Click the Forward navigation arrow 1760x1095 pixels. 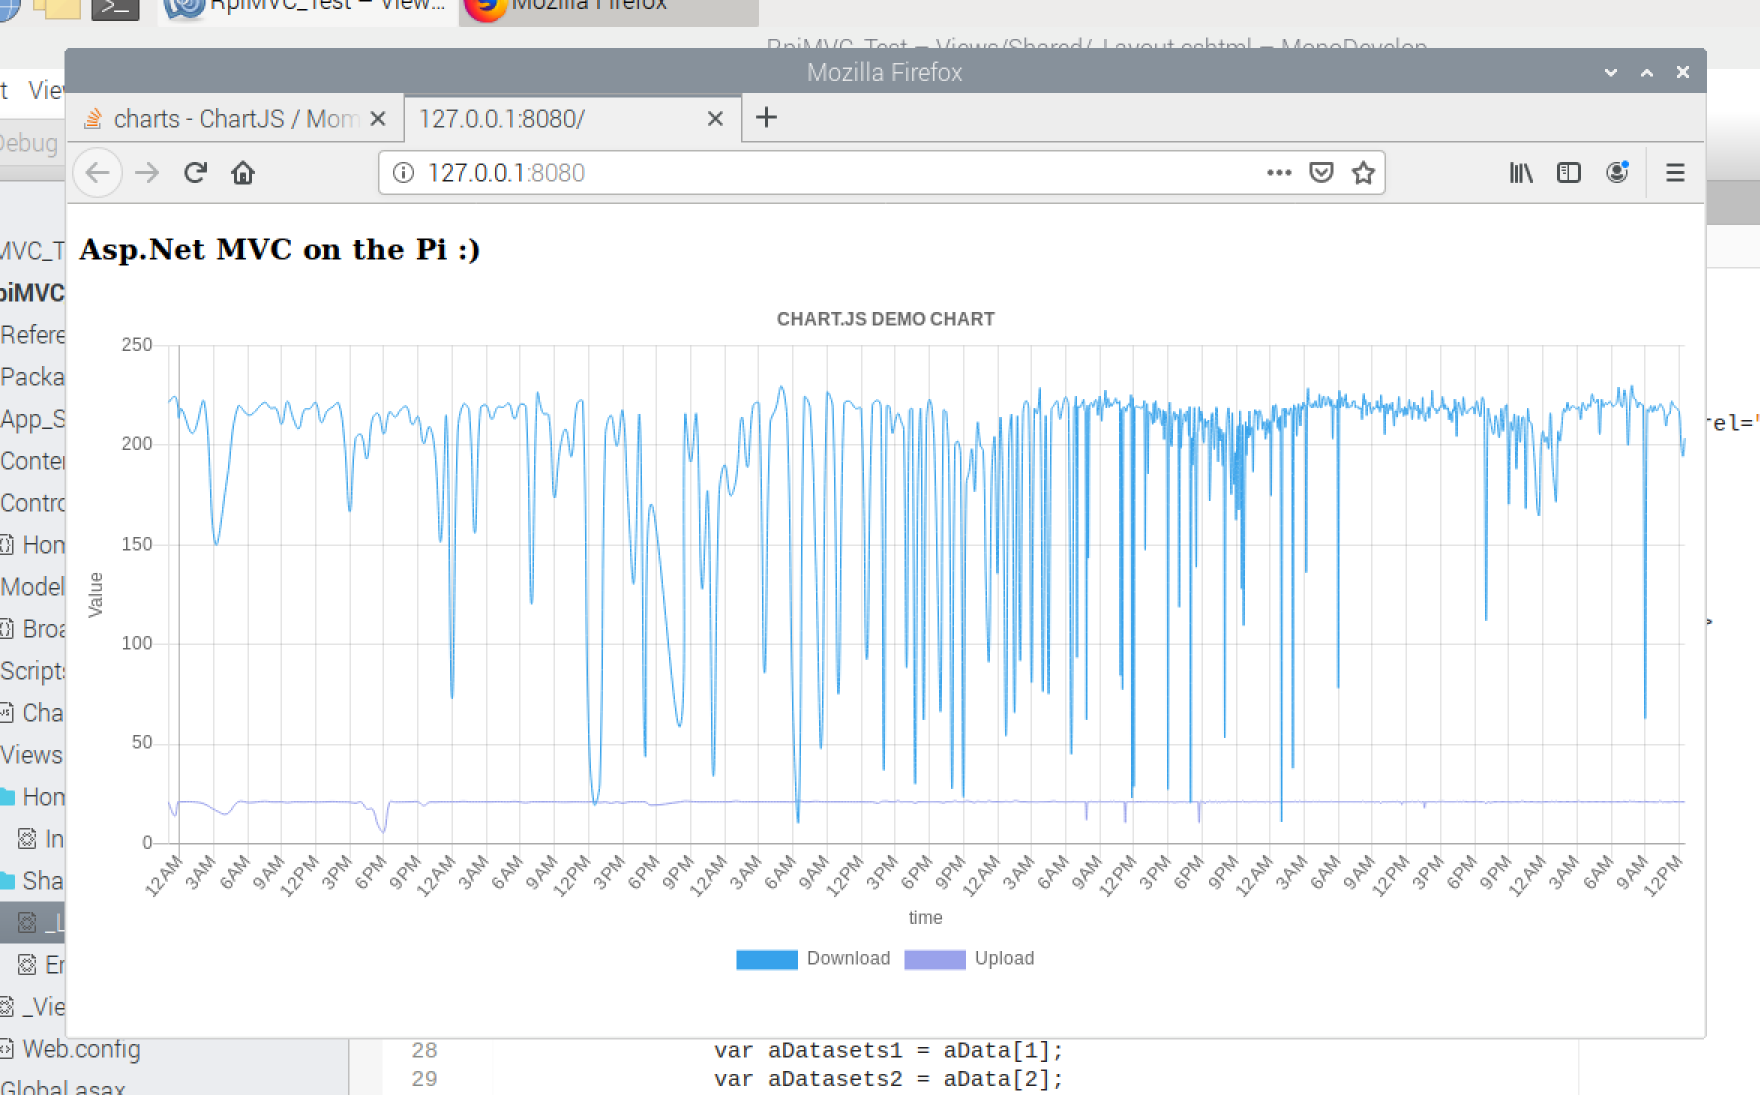pos(147,173)
